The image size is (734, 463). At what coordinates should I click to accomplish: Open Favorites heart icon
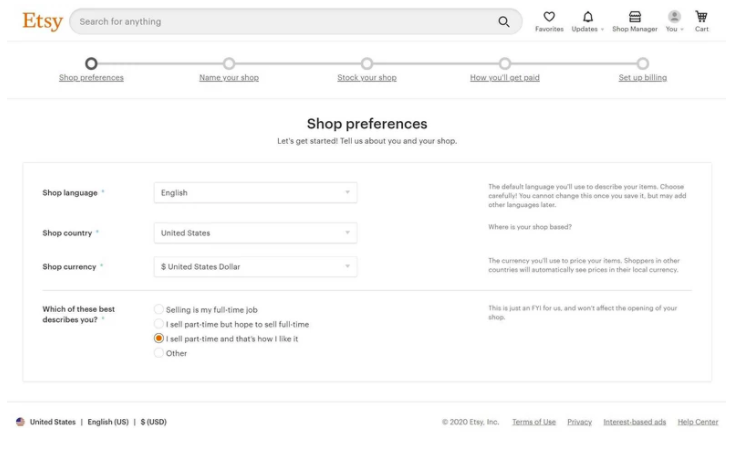[x=549, y=17]
